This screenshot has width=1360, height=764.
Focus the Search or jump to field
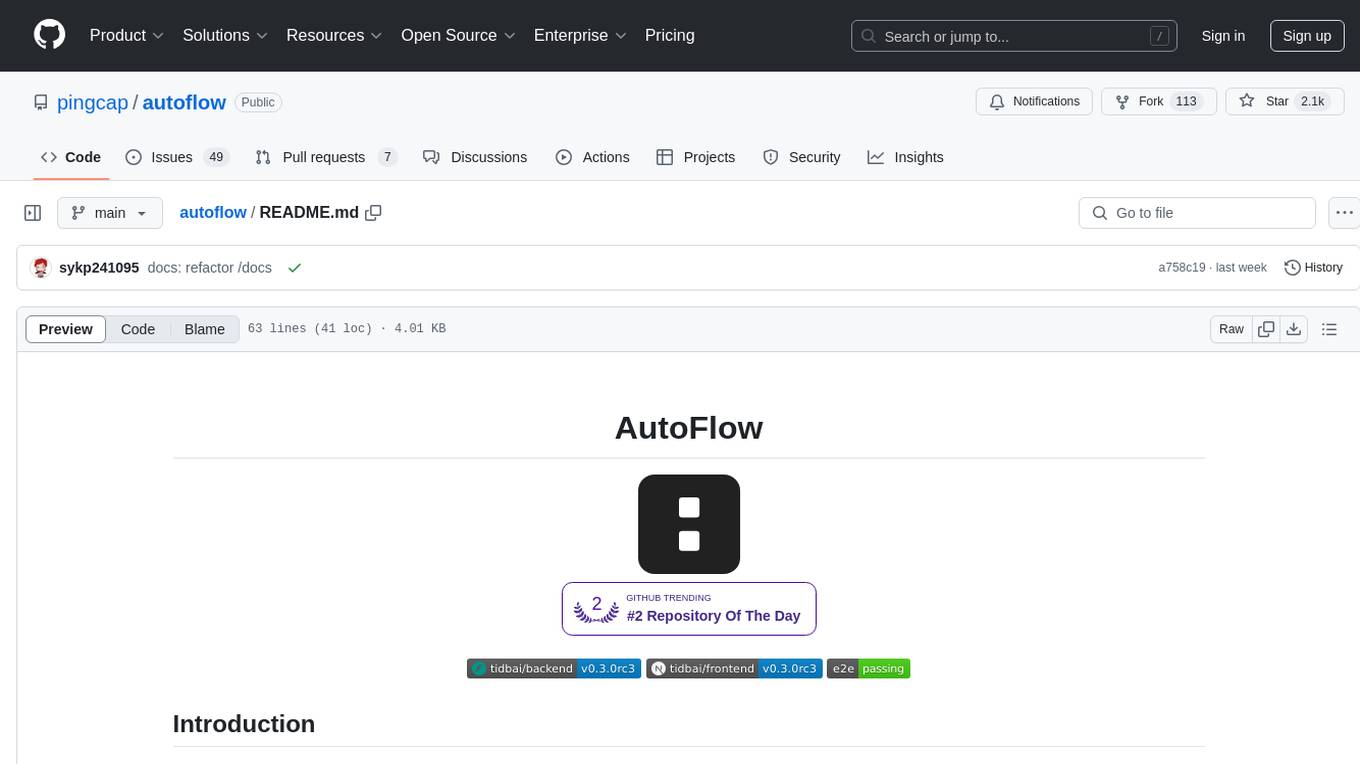(1014, 36)
